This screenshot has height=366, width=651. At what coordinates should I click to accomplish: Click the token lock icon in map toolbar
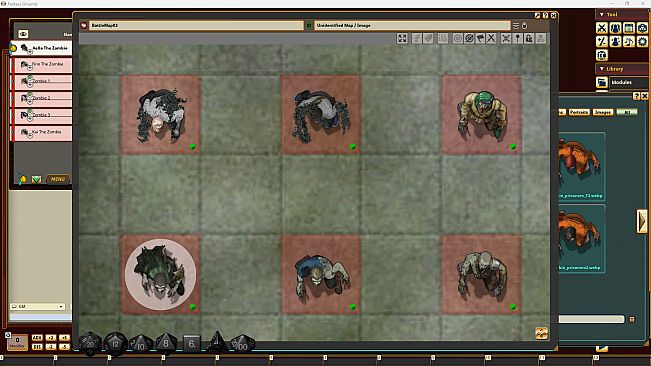(x=529, y=39)
